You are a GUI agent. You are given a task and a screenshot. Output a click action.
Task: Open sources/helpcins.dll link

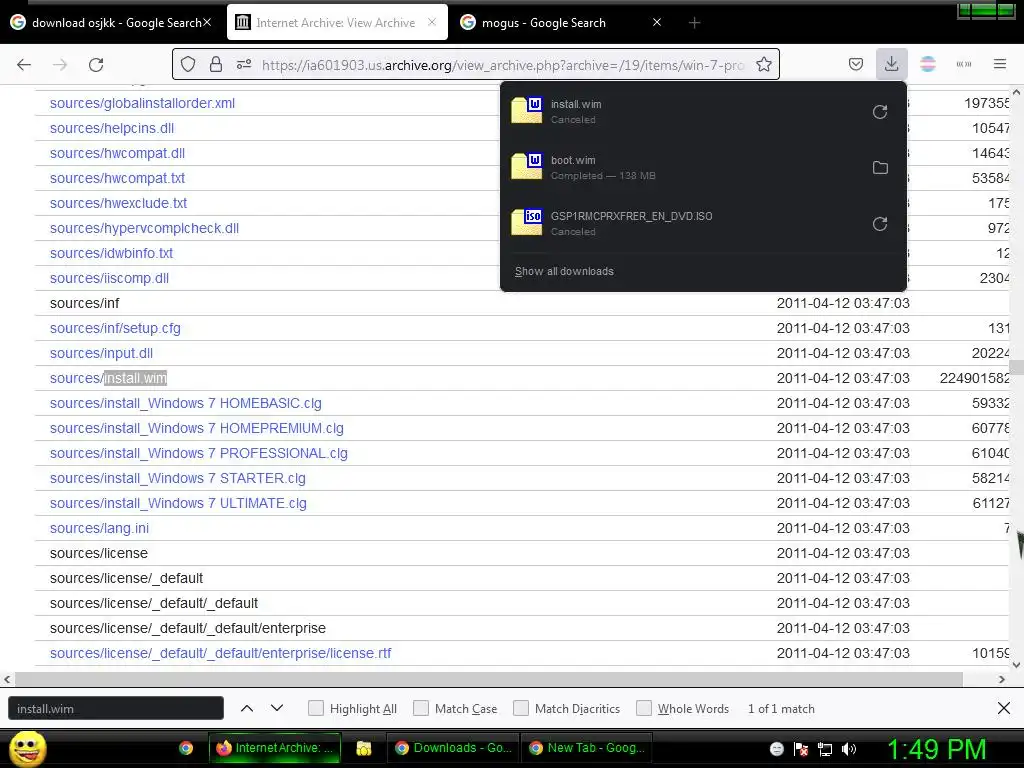click(112, 128)
